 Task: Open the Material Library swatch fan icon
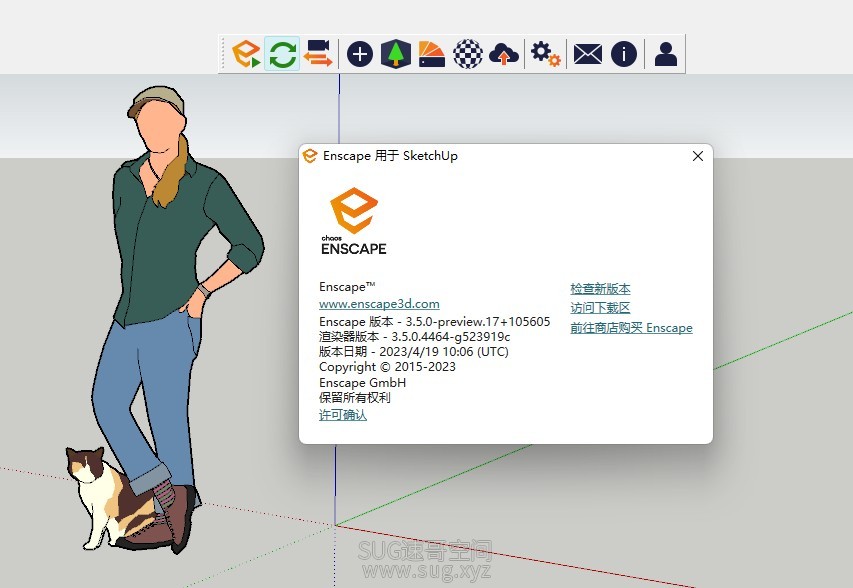432,54
